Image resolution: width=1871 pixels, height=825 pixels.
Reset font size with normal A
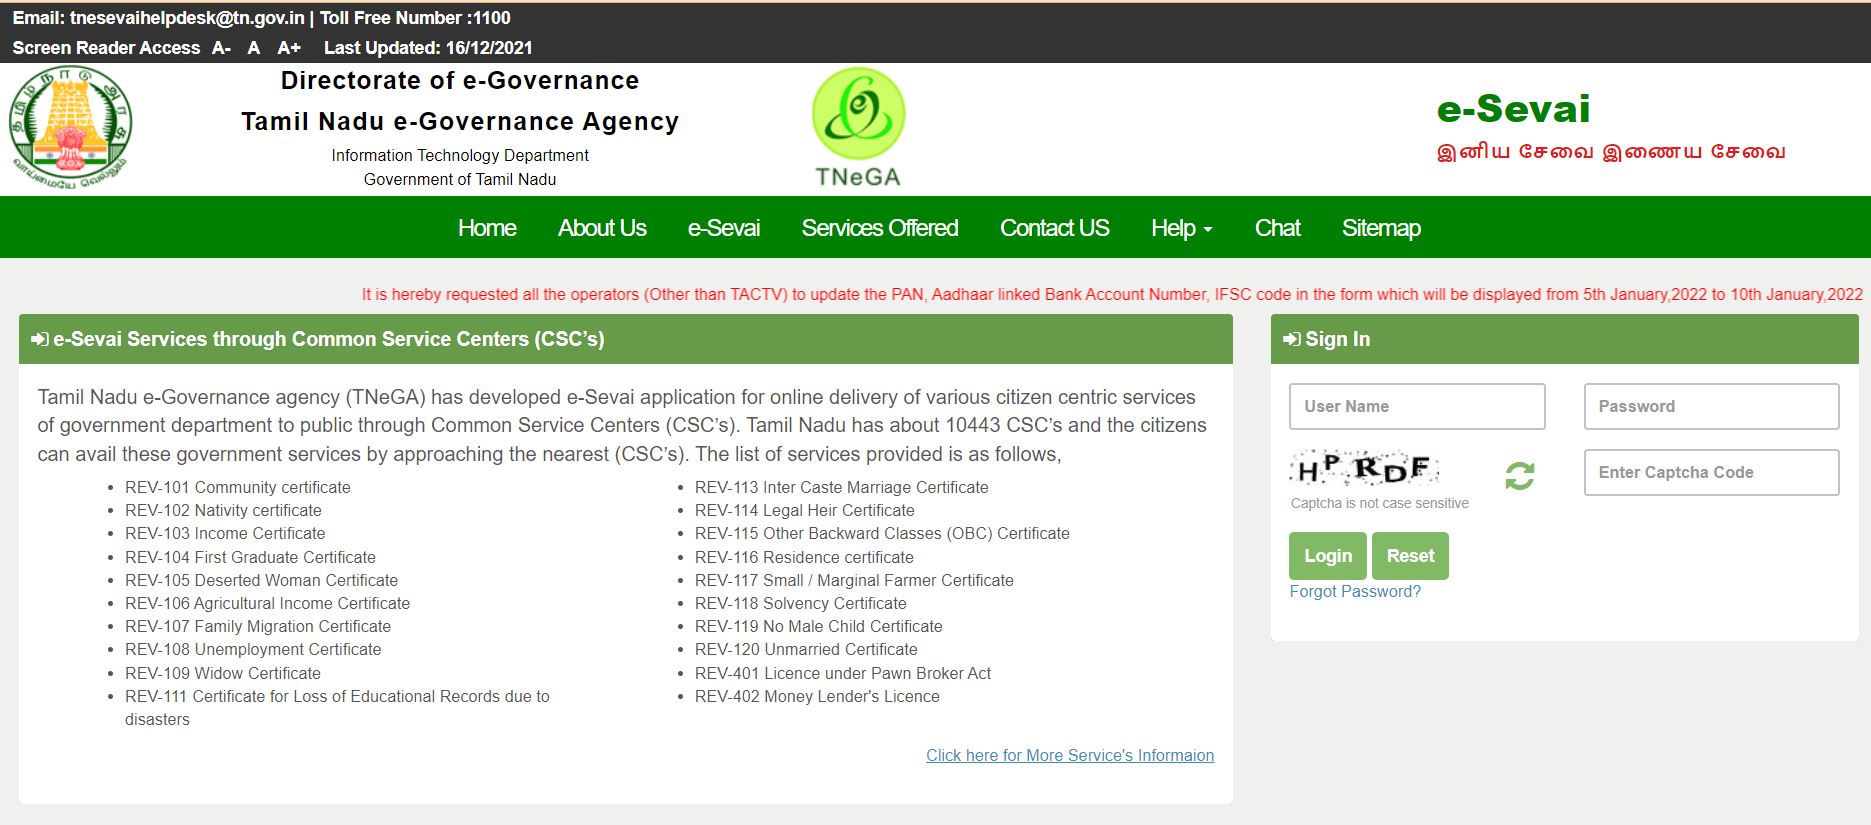click(x=254, y=48)
